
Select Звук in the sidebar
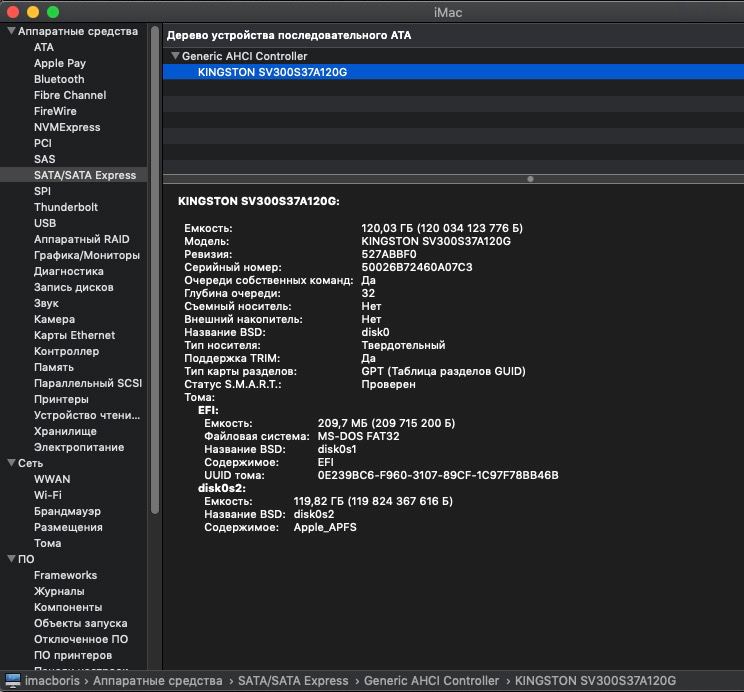coord(46,303)
